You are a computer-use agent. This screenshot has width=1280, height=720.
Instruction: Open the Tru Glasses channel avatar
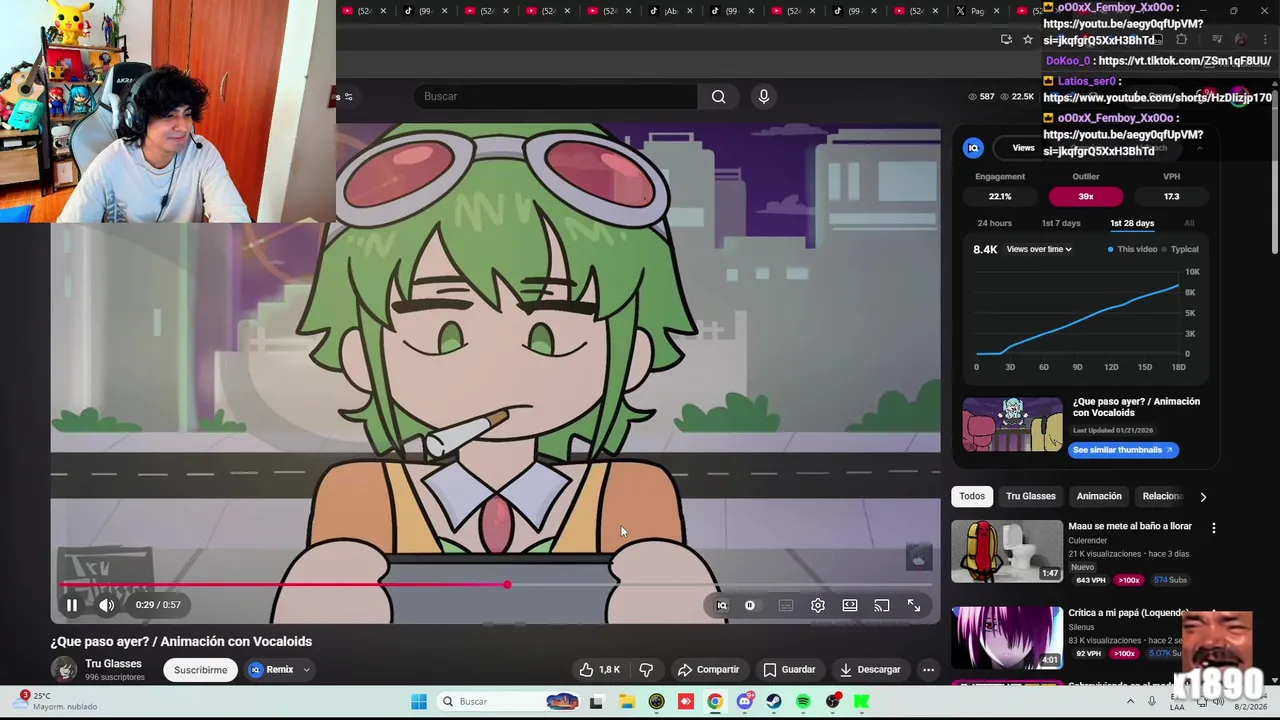click(x=64, y=669)
